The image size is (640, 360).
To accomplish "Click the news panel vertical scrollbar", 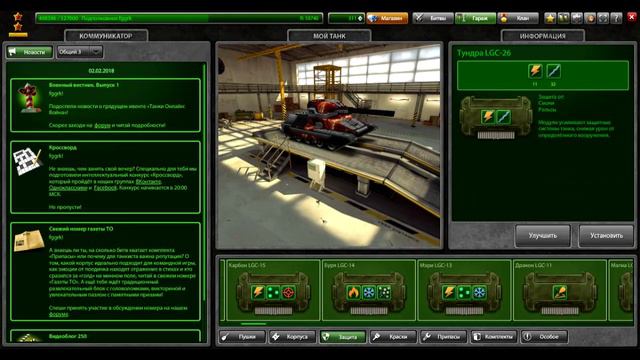I will coord(204,182).
